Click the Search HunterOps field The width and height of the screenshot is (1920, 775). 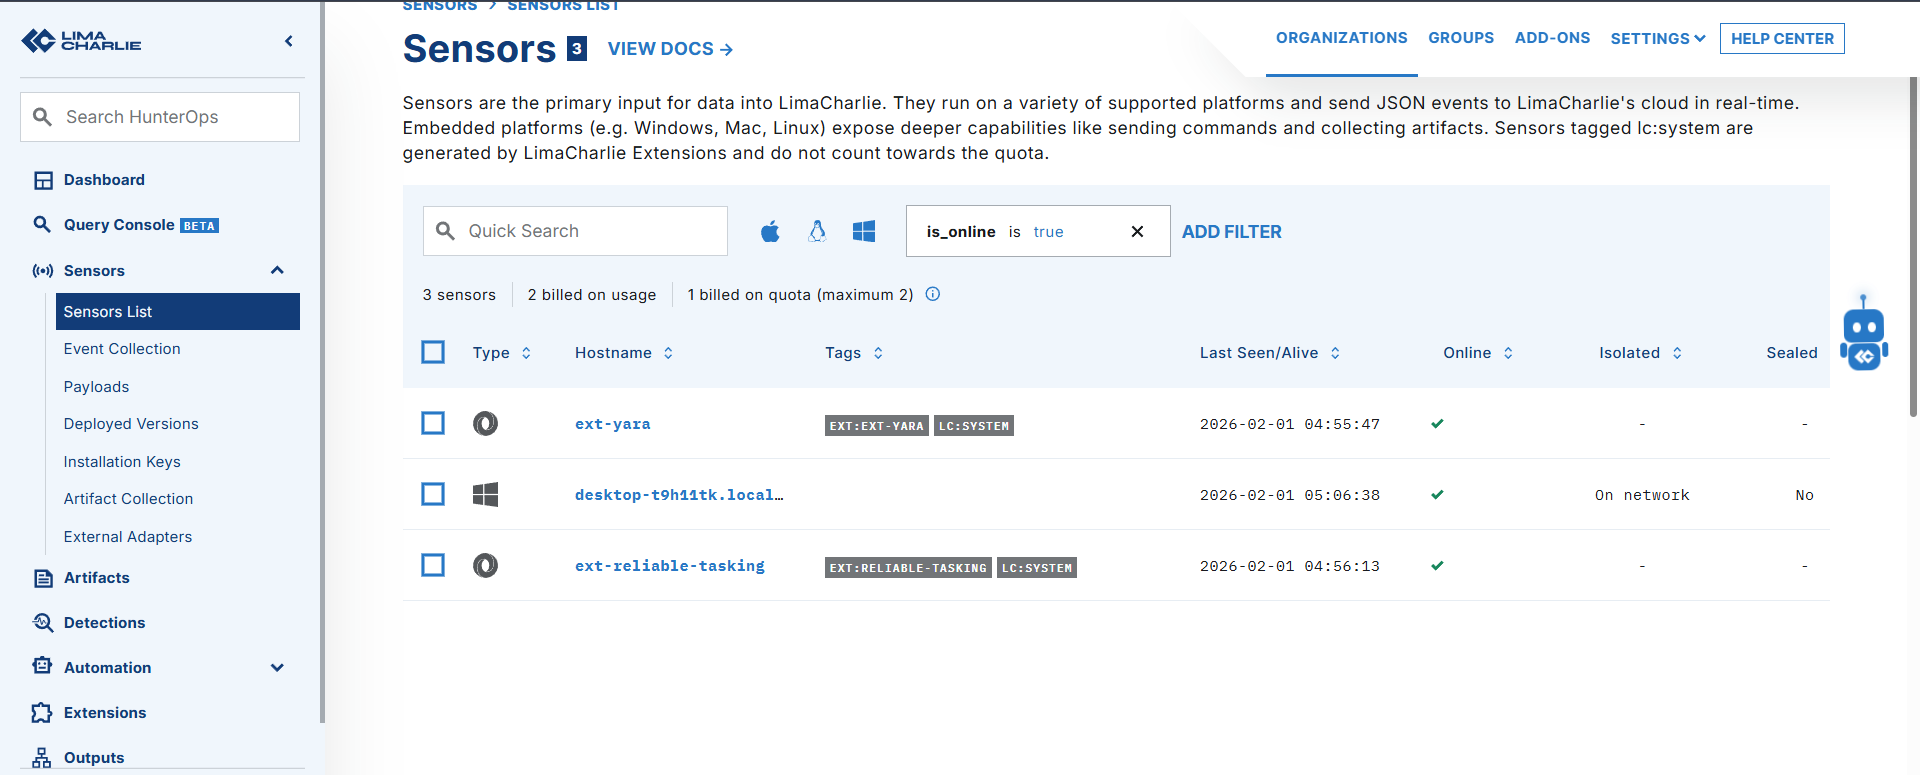160,117
